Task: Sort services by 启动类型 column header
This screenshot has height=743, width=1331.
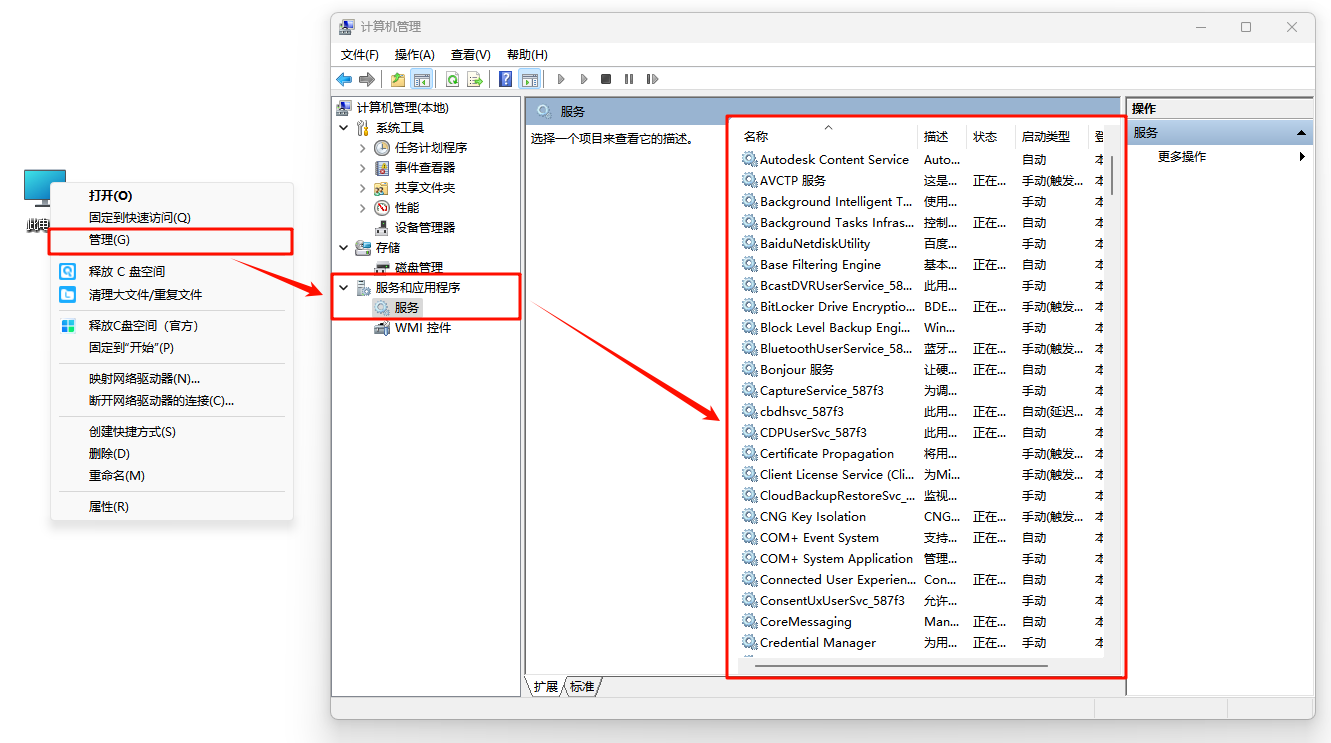Action: tap(1045, 137)
